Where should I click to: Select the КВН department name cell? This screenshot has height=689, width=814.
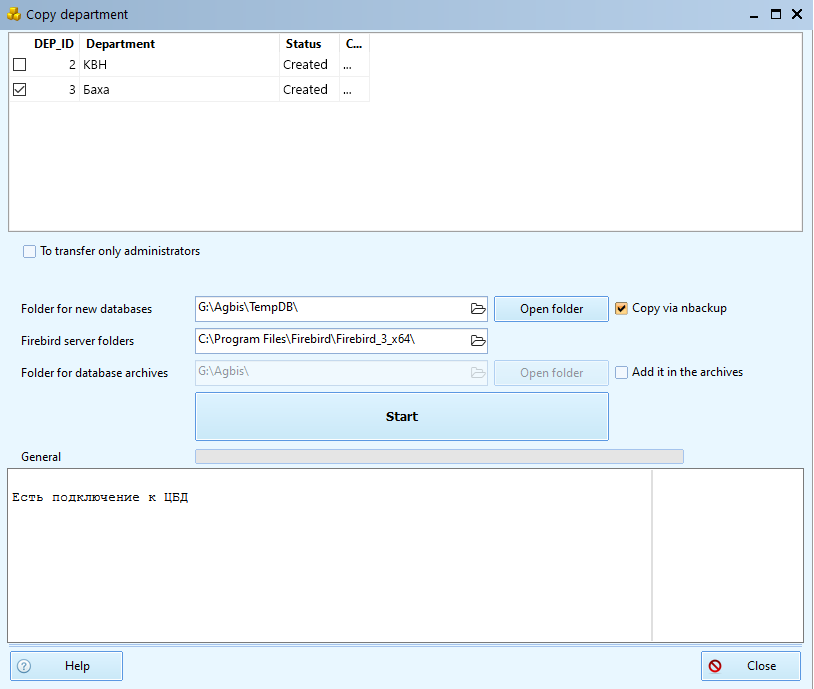179,64
